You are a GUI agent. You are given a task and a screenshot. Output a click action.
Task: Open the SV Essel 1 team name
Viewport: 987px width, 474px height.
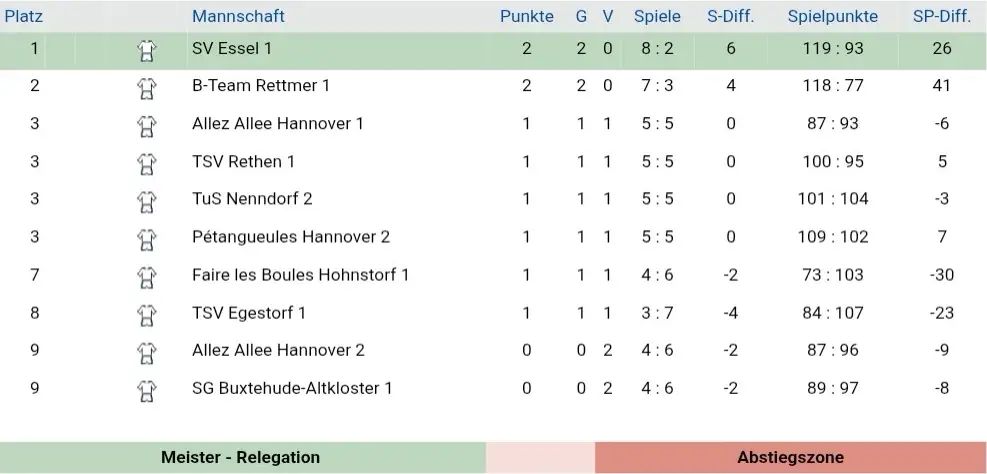[232, 48]
